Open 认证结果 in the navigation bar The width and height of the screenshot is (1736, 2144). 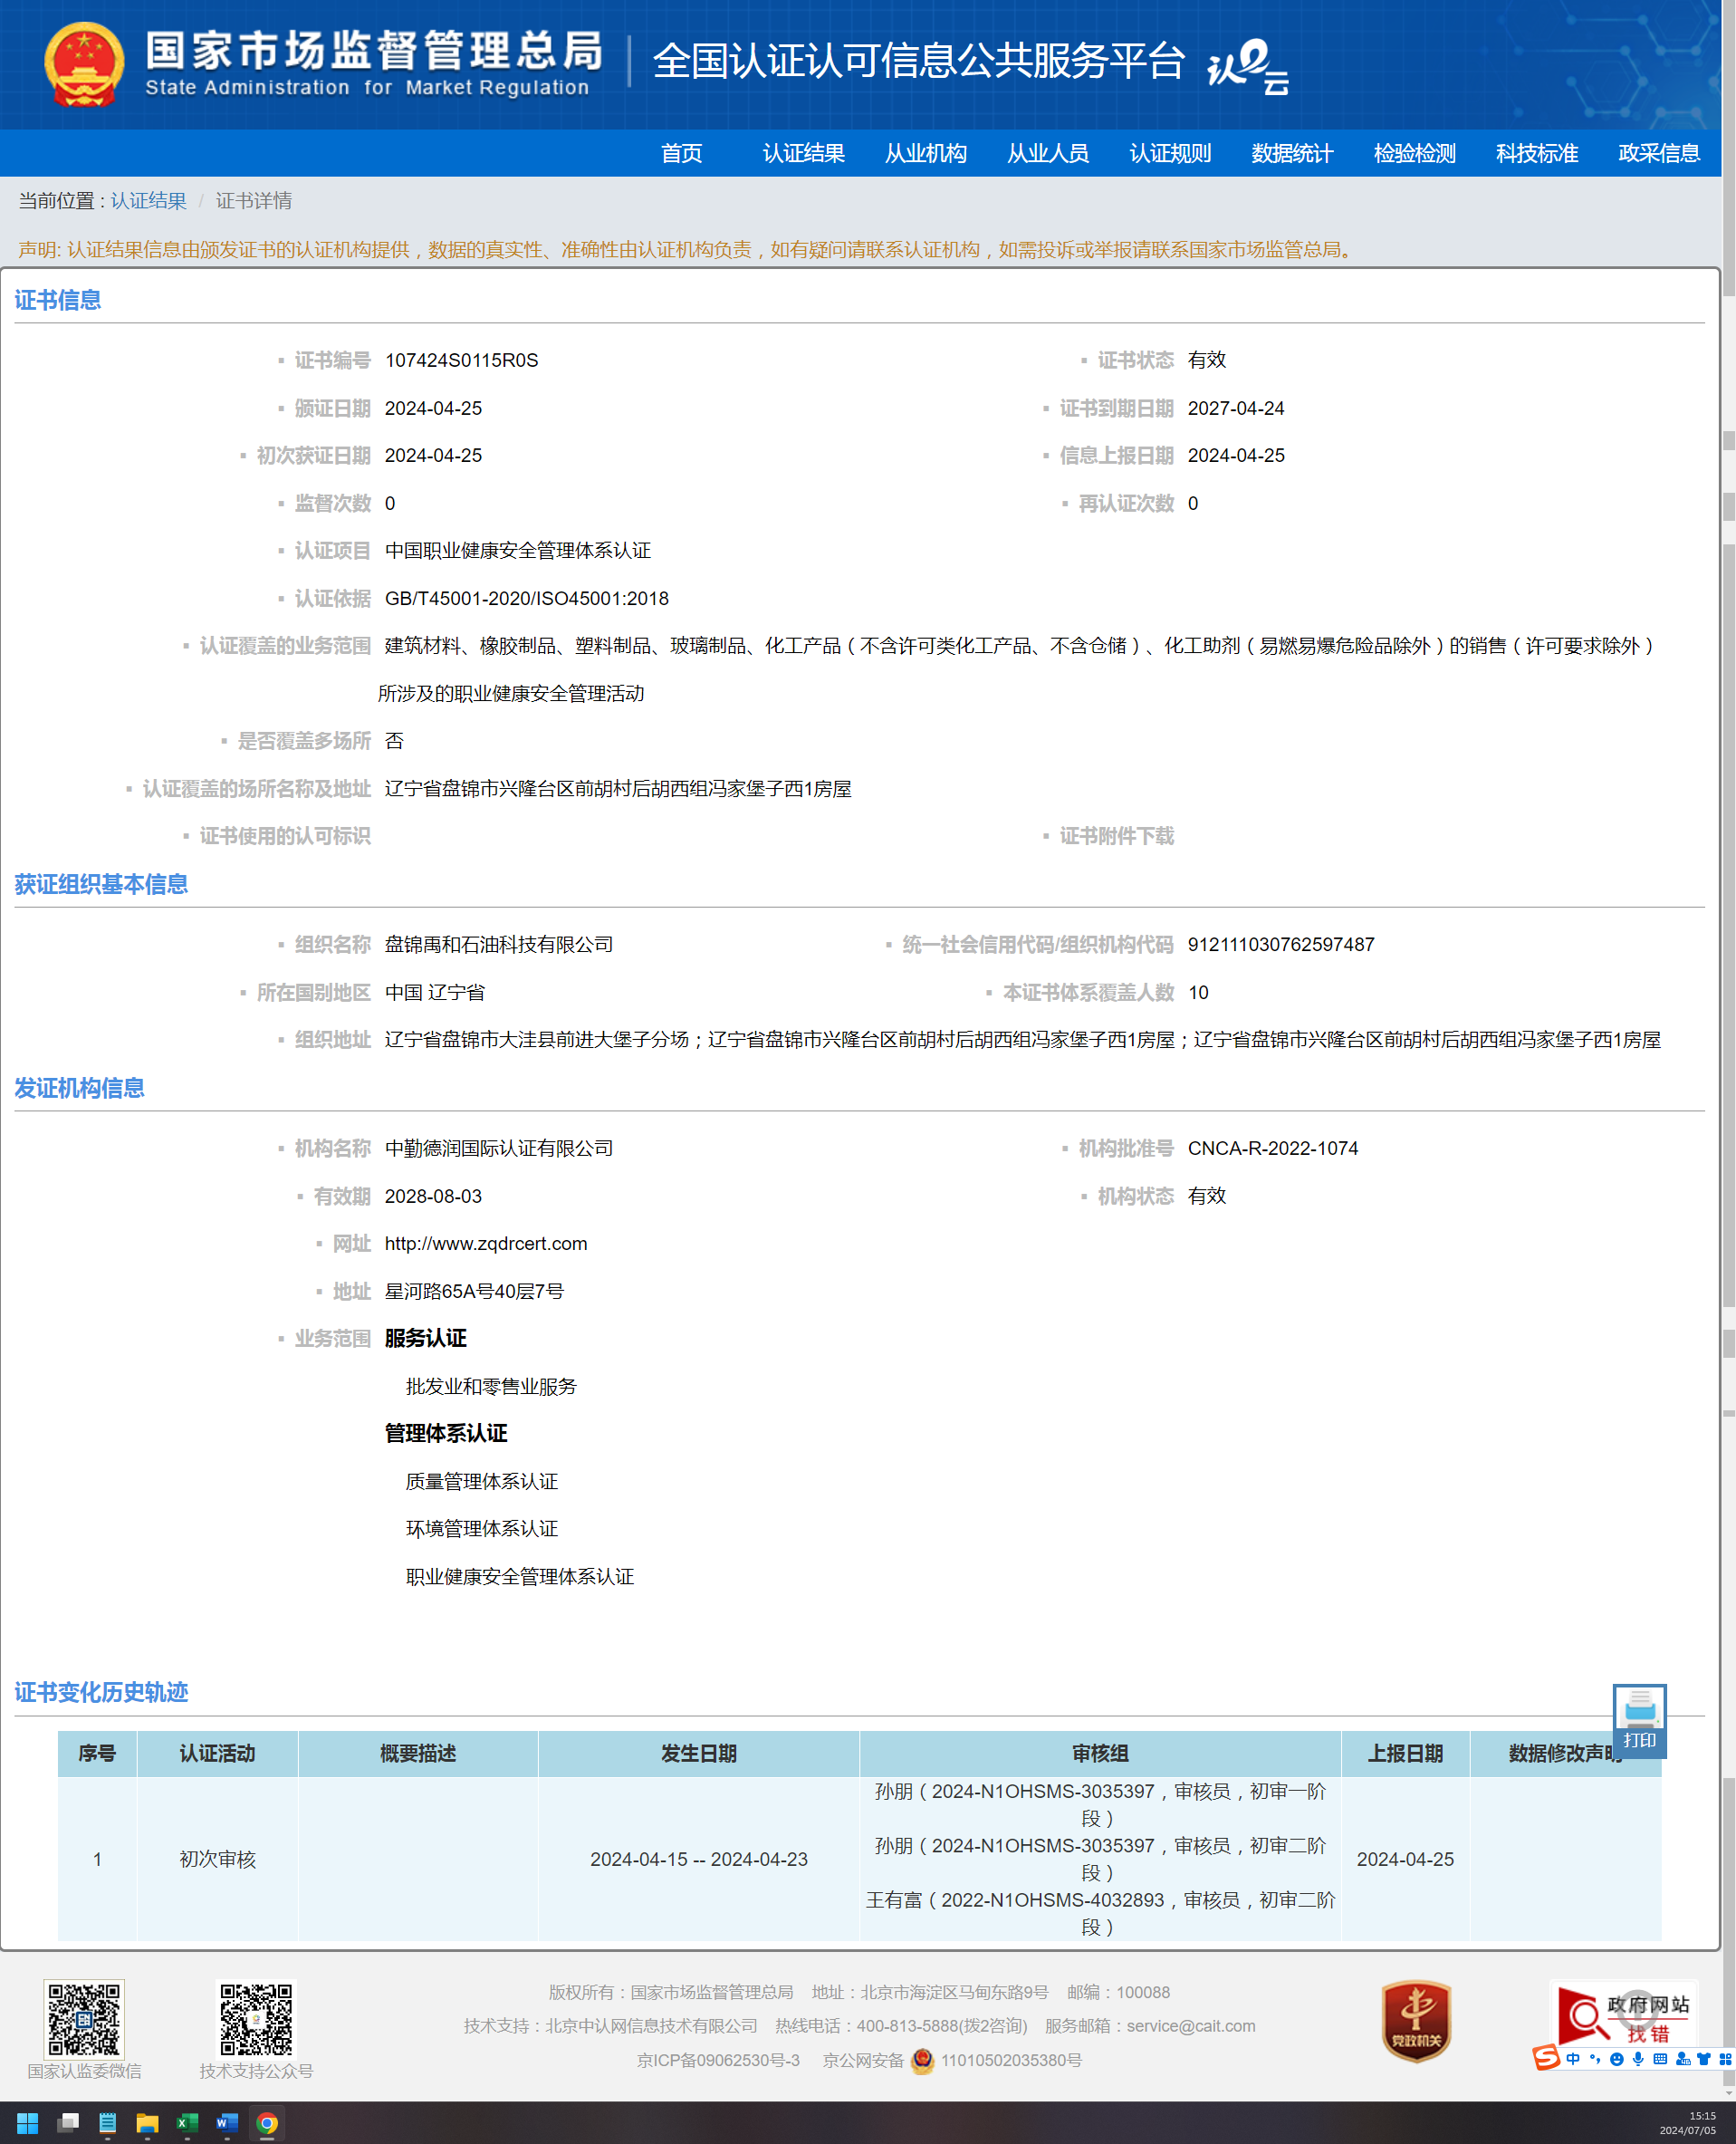click(x=804, y=153)
